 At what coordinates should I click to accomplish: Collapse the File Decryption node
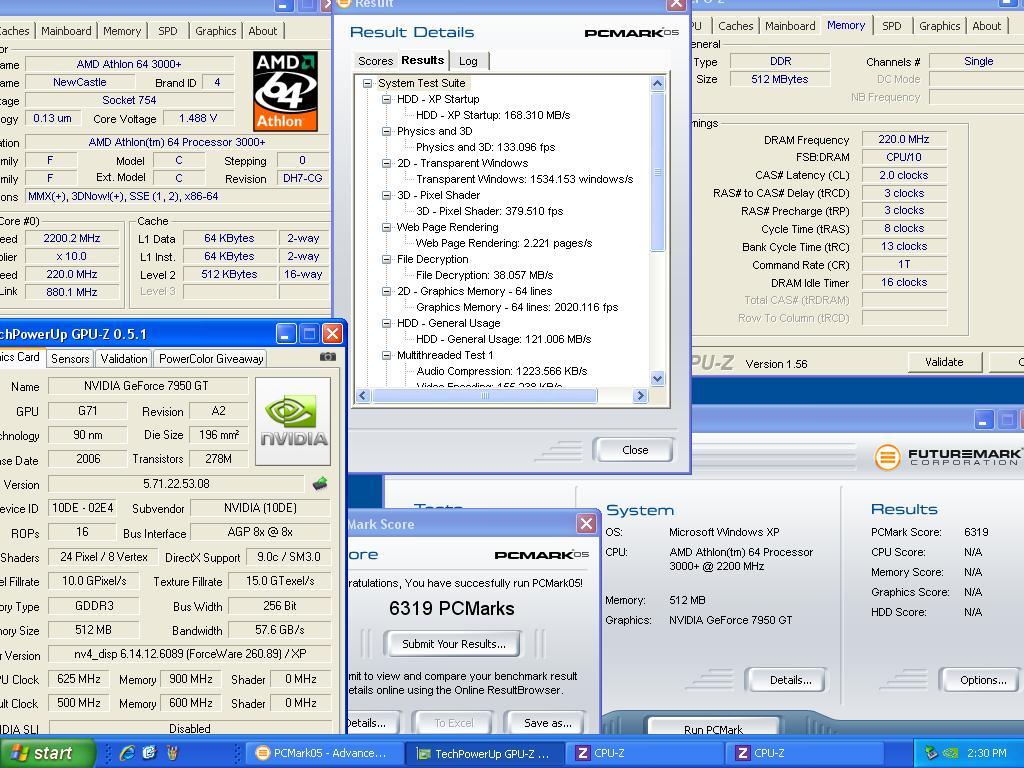pos(386,259)
